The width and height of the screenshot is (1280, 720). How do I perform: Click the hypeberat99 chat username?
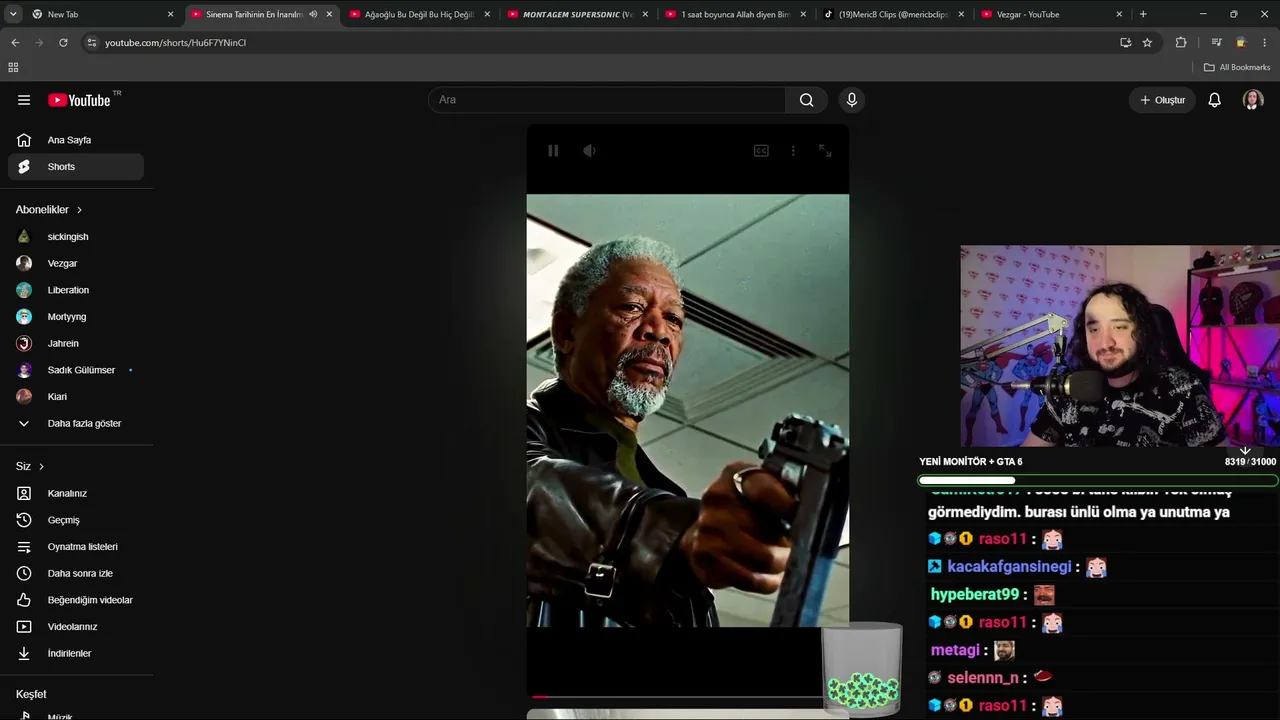pos(974,595)
